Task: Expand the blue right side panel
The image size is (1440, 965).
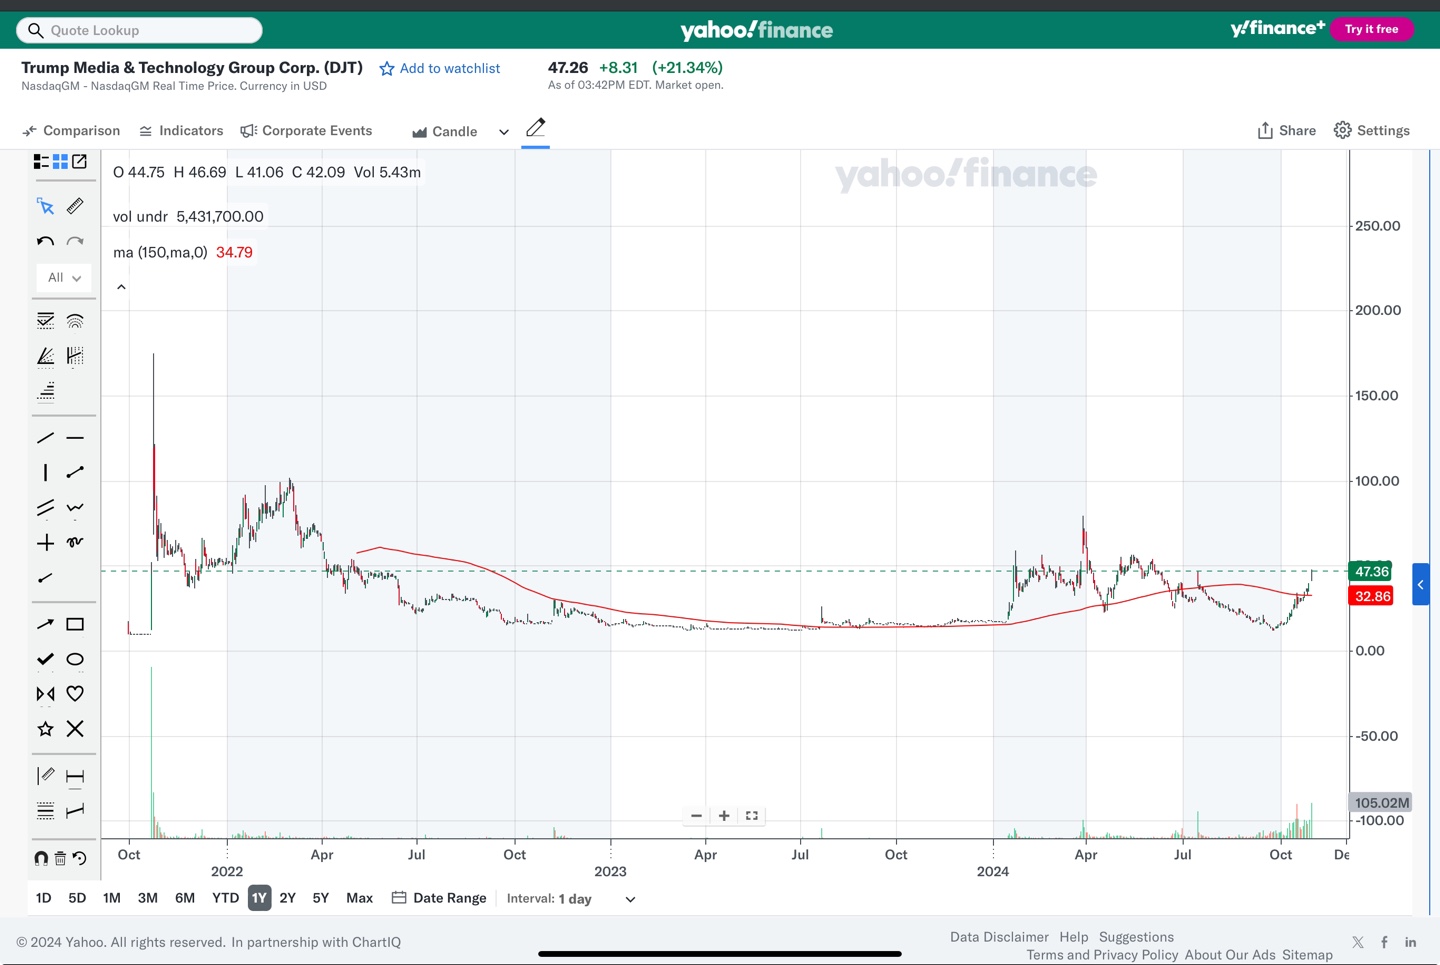Action: click(x=1420, y=585)
